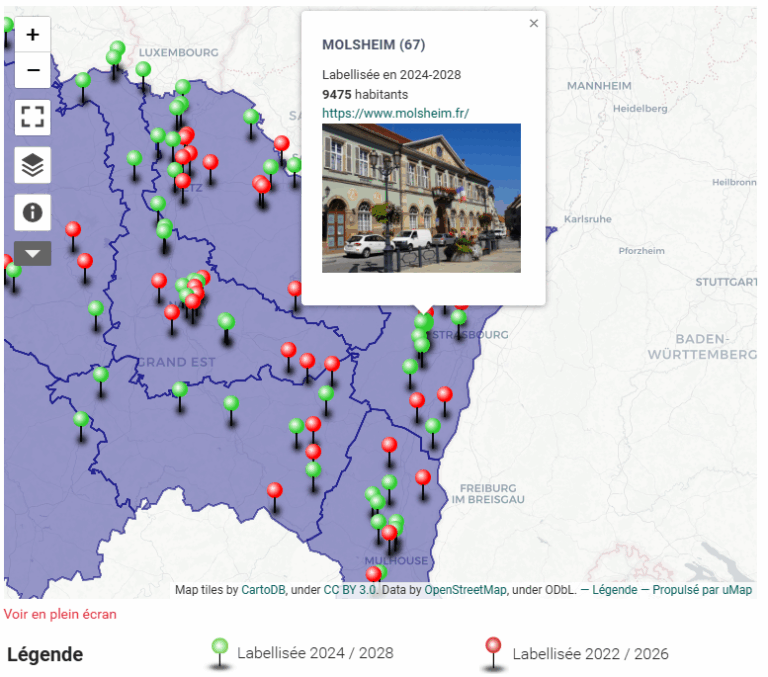Click the red marker near Mulhouse label

(x=389, y=534)
